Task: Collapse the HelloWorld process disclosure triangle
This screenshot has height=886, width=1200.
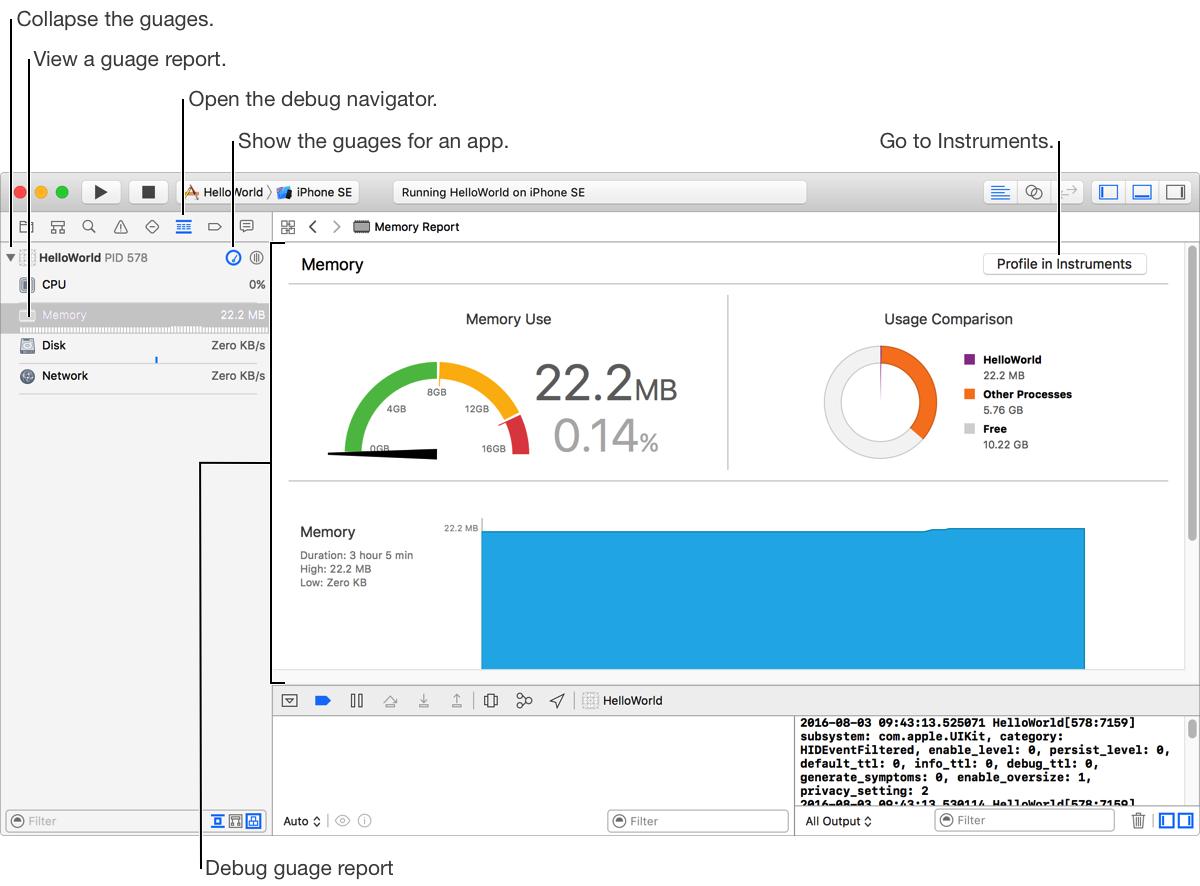Action: pyautogui.click(x=11, y=258)
